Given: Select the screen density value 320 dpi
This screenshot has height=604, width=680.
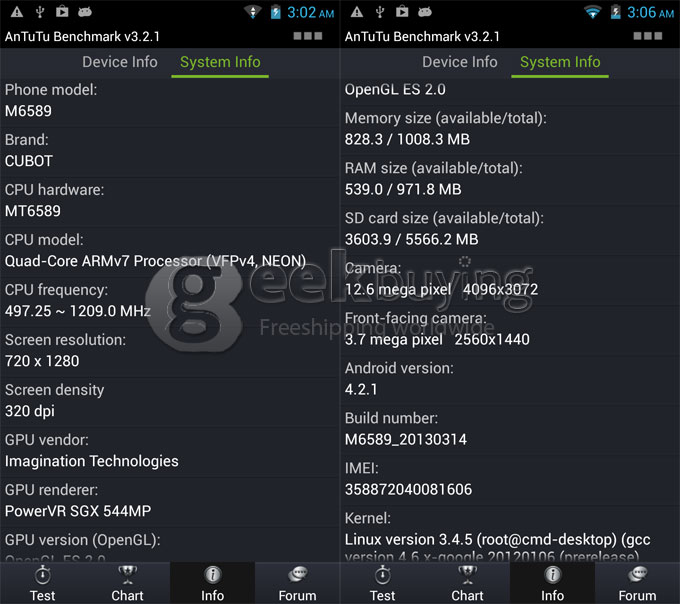Looking at the screenshot, I should 30,411.
